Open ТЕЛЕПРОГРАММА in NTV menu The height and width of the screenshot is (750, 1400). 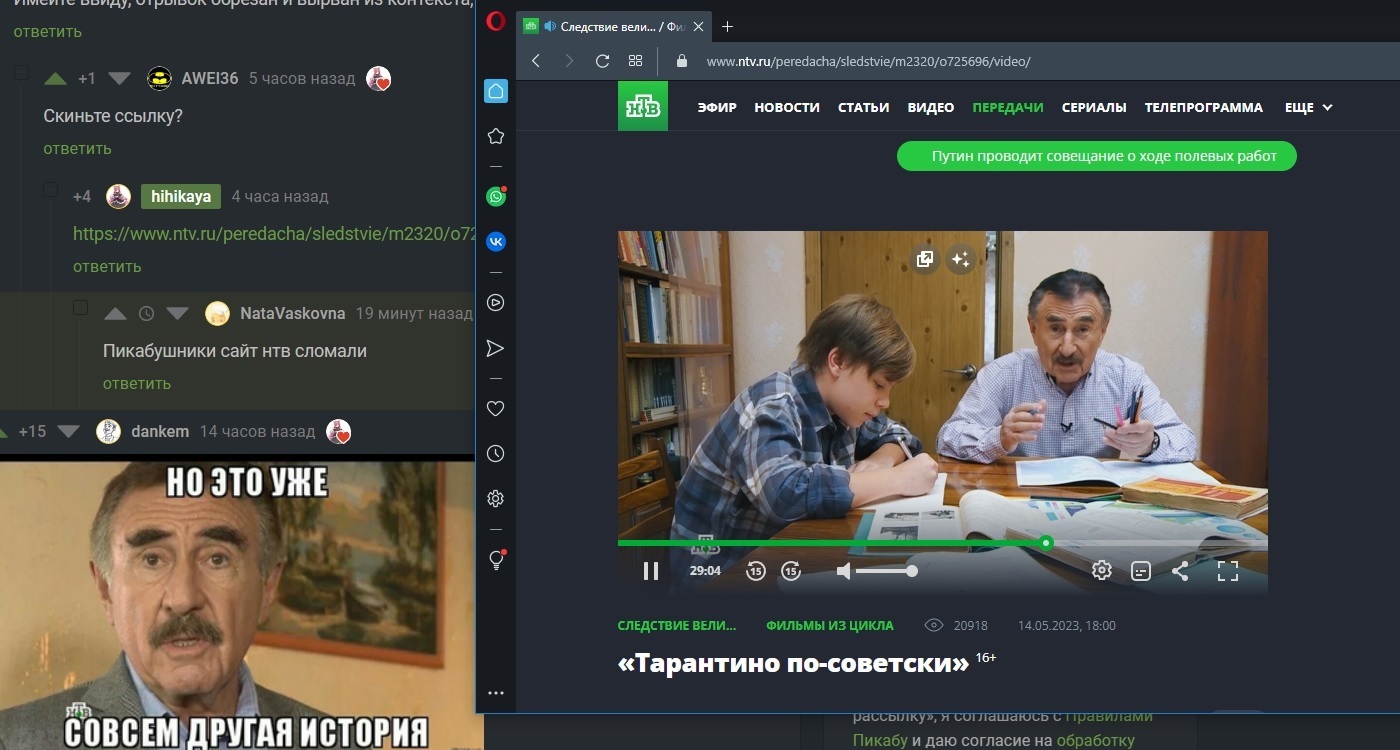click(1204, 107)
